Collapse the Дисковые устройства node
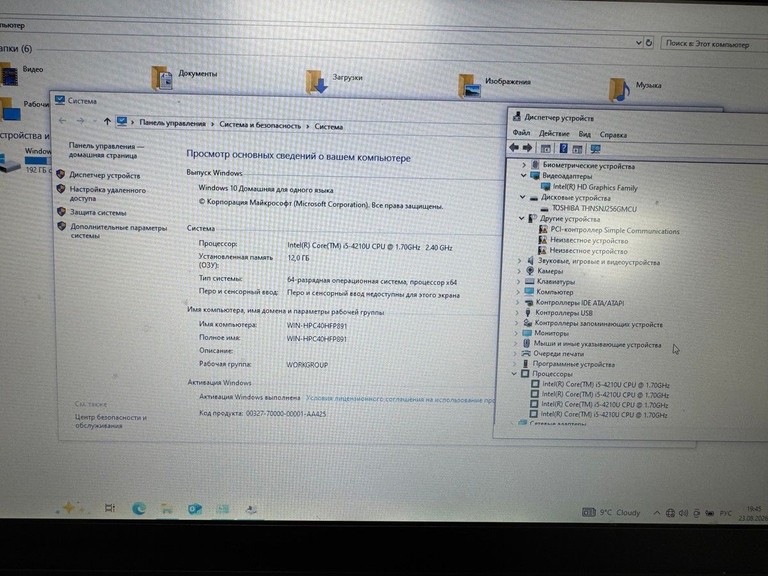768x576 pixels. click(x=522, y=197)
